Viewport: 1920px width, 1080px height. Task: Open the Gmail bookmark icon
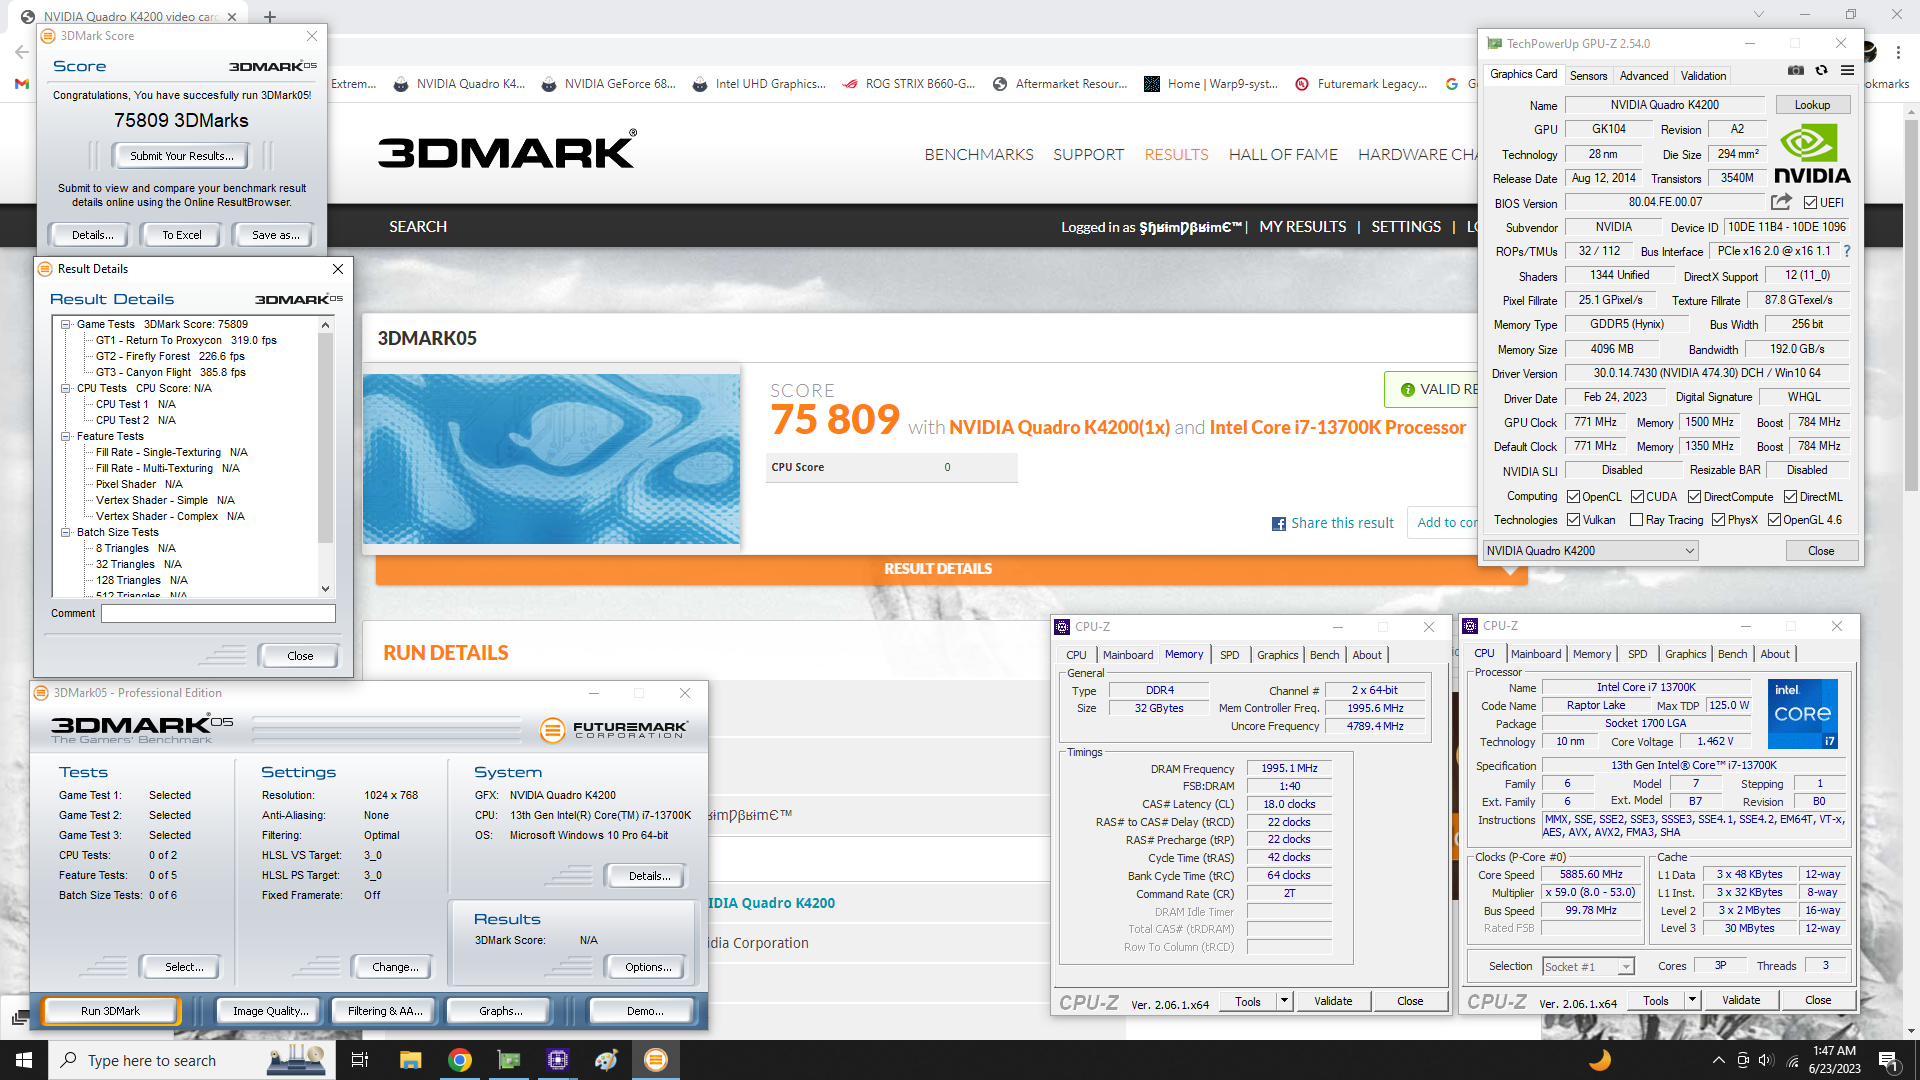pos(21,84)
